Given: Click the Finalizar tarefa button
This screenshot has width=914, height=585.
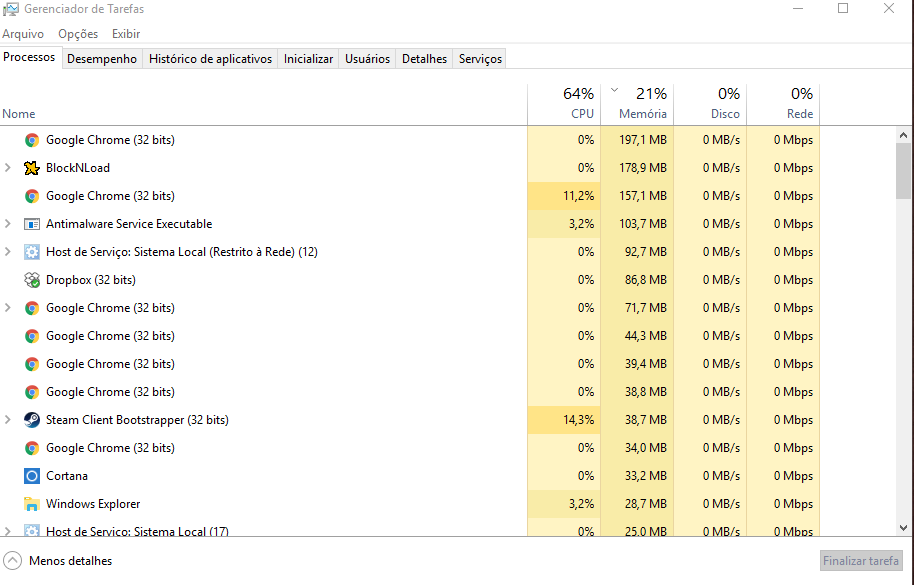Looking at the screenshot, I should 861,561.
